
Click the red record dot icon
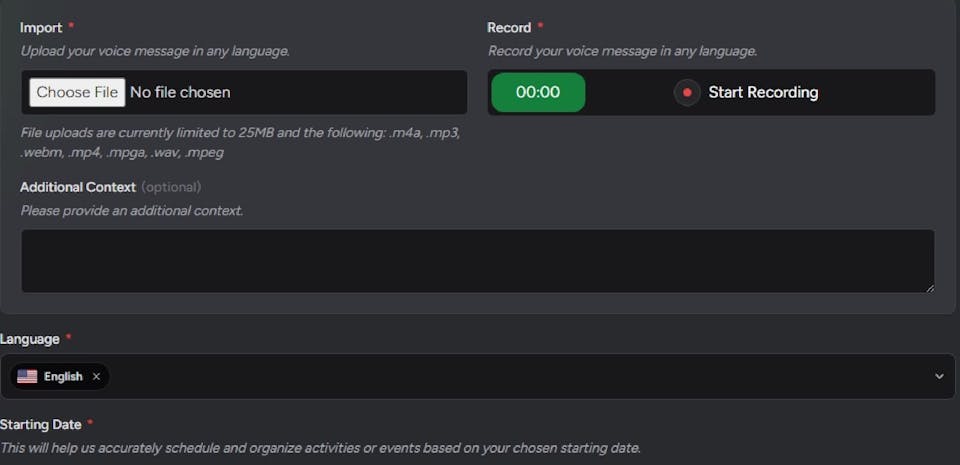tap(687, 93)
